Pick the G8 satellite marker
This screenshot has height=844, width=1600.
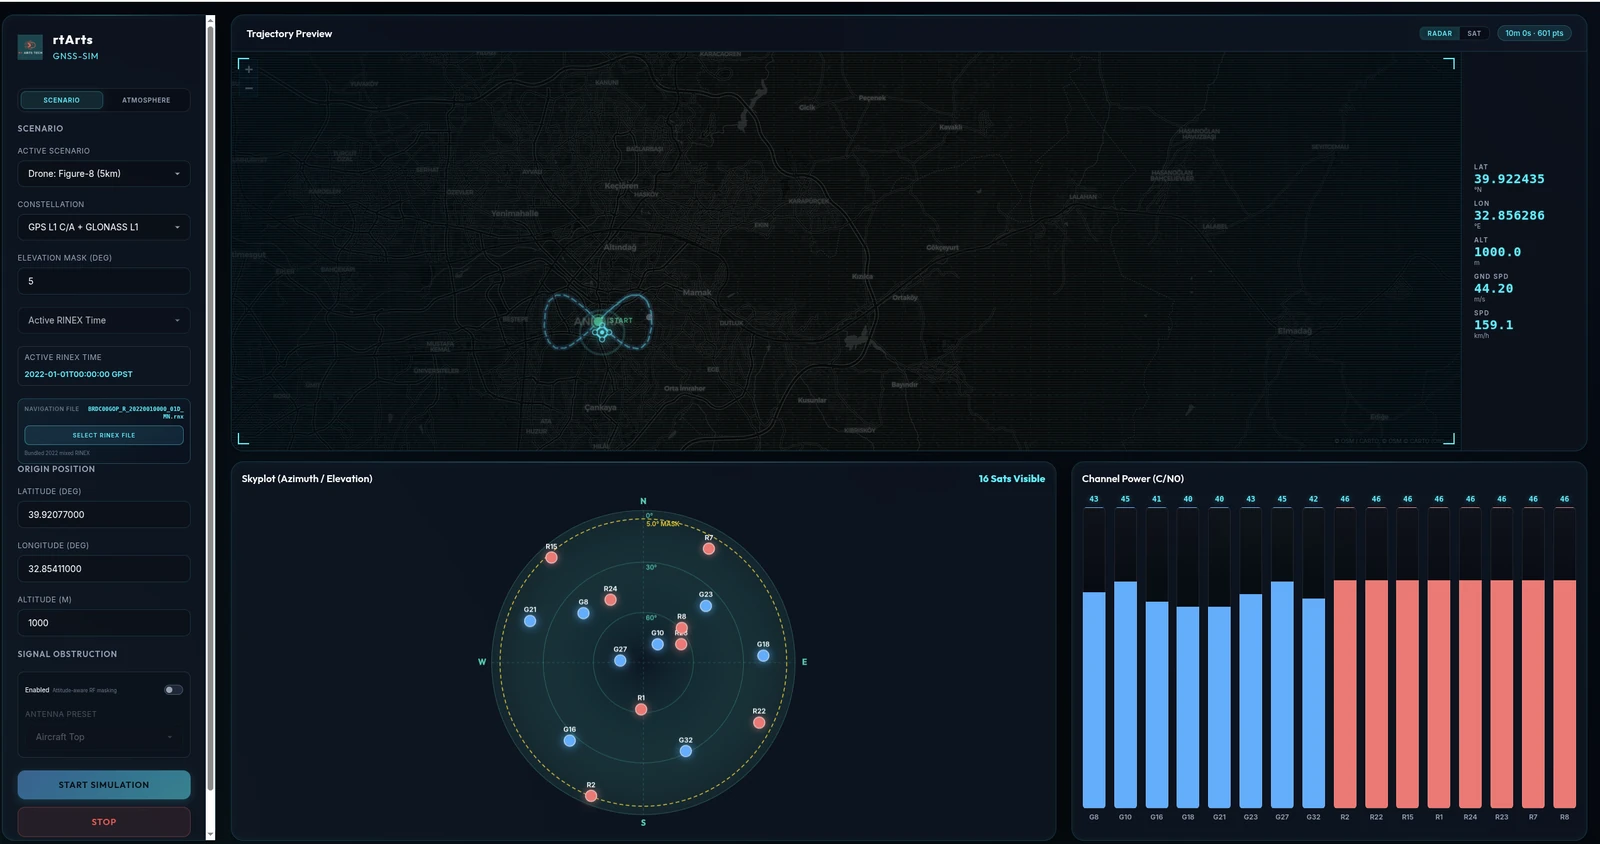583,613
